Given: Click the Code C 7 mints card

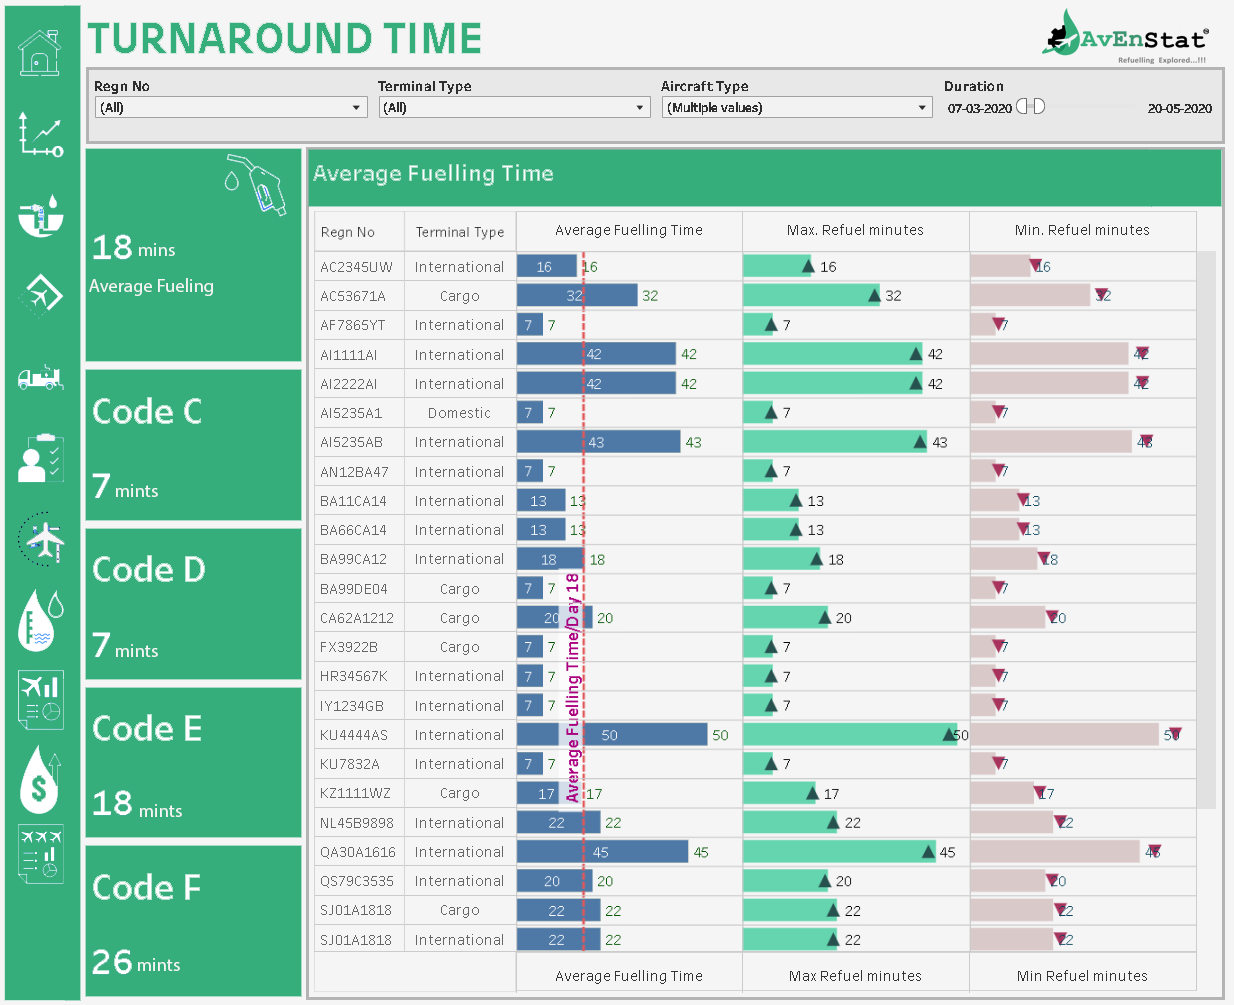Looking at the screenshot, I should (x=193, y=446).
